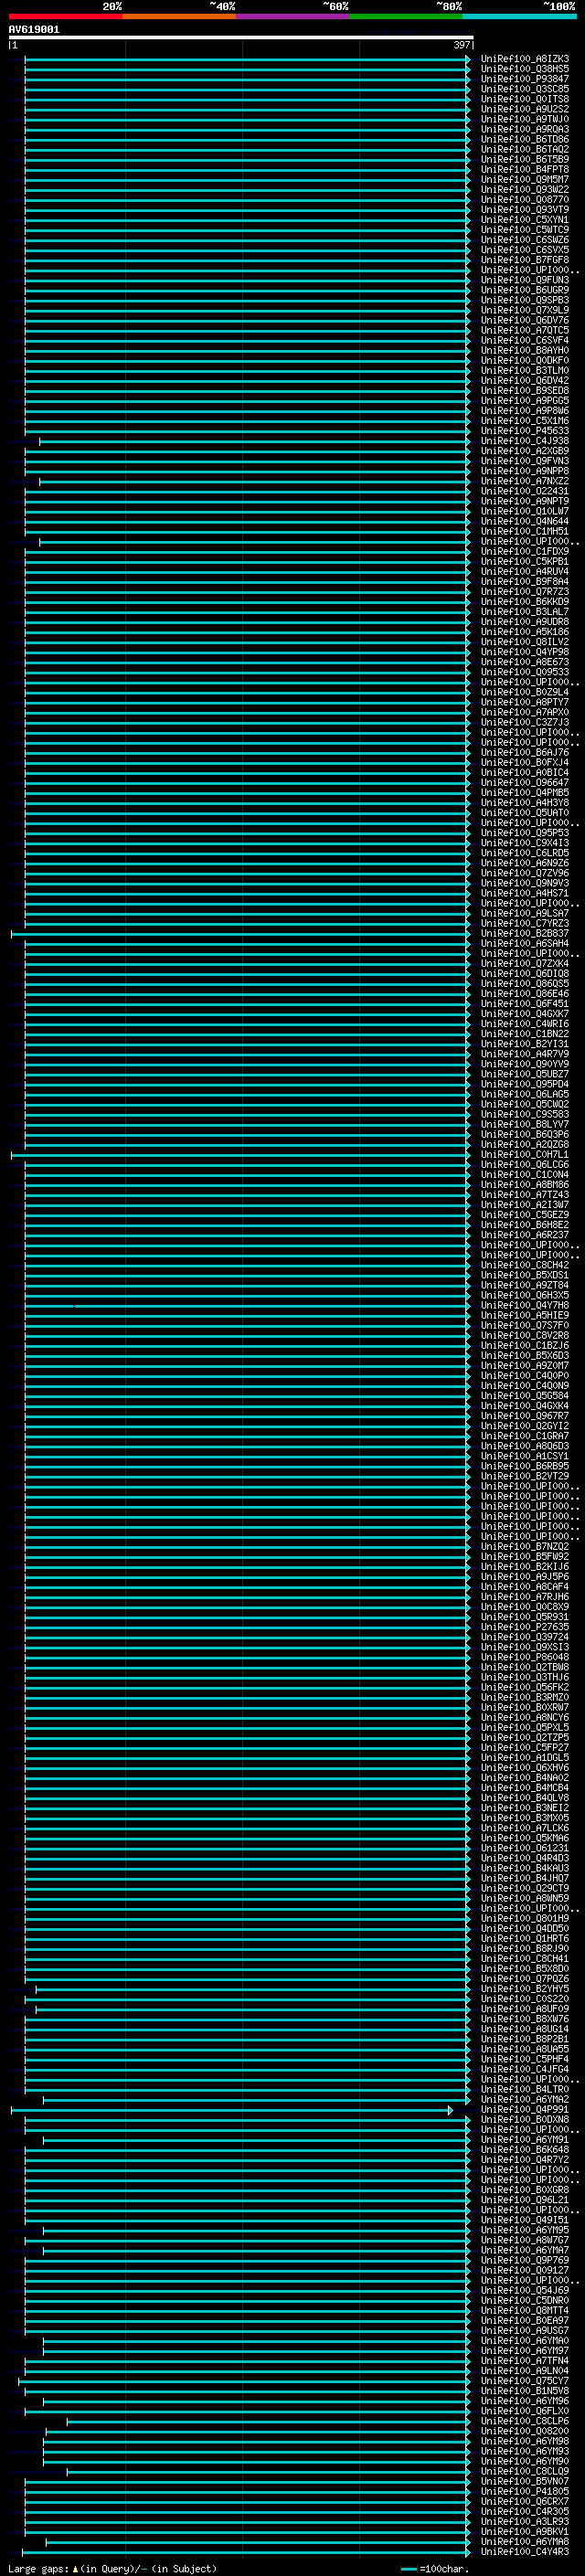Click the alignment bar for UniRef100_C0H7L1
The width and height of the screenshot is (585, 2576).
(x=240, y=1155)
